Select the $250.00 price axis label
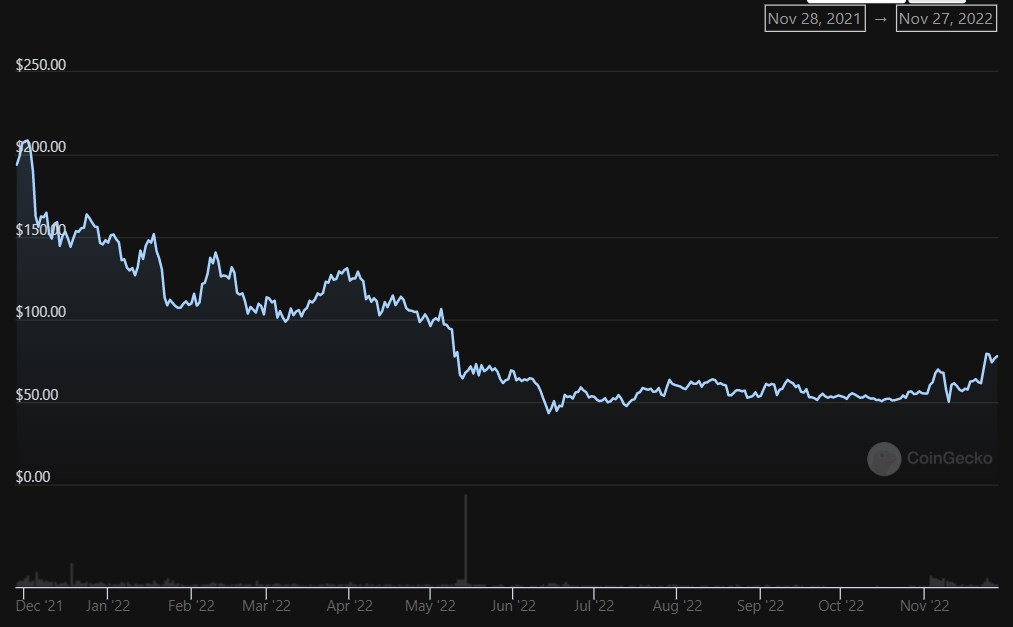The image size is (1013, 627). pos(41,65)
